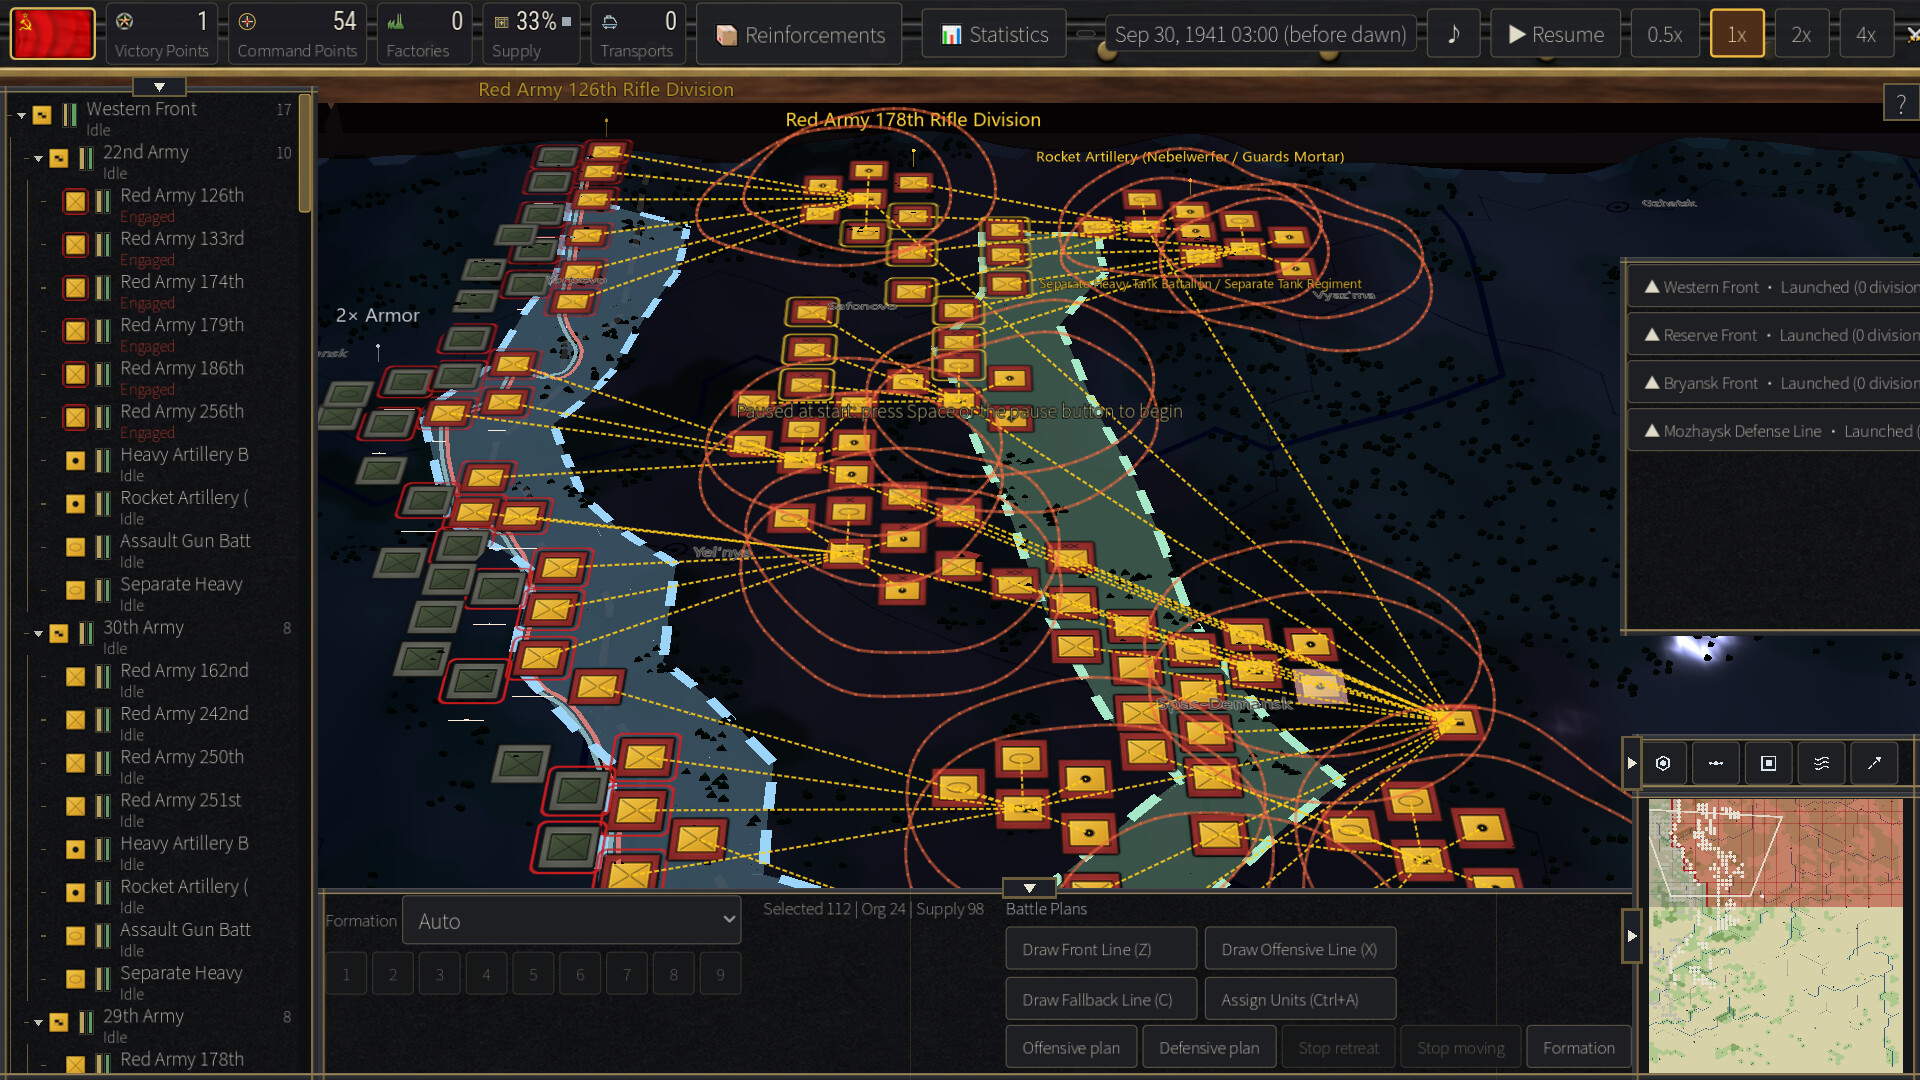Click the Red Army 256th unit icon
The height and width of the screenshot is (1080, 1920).
75,417
